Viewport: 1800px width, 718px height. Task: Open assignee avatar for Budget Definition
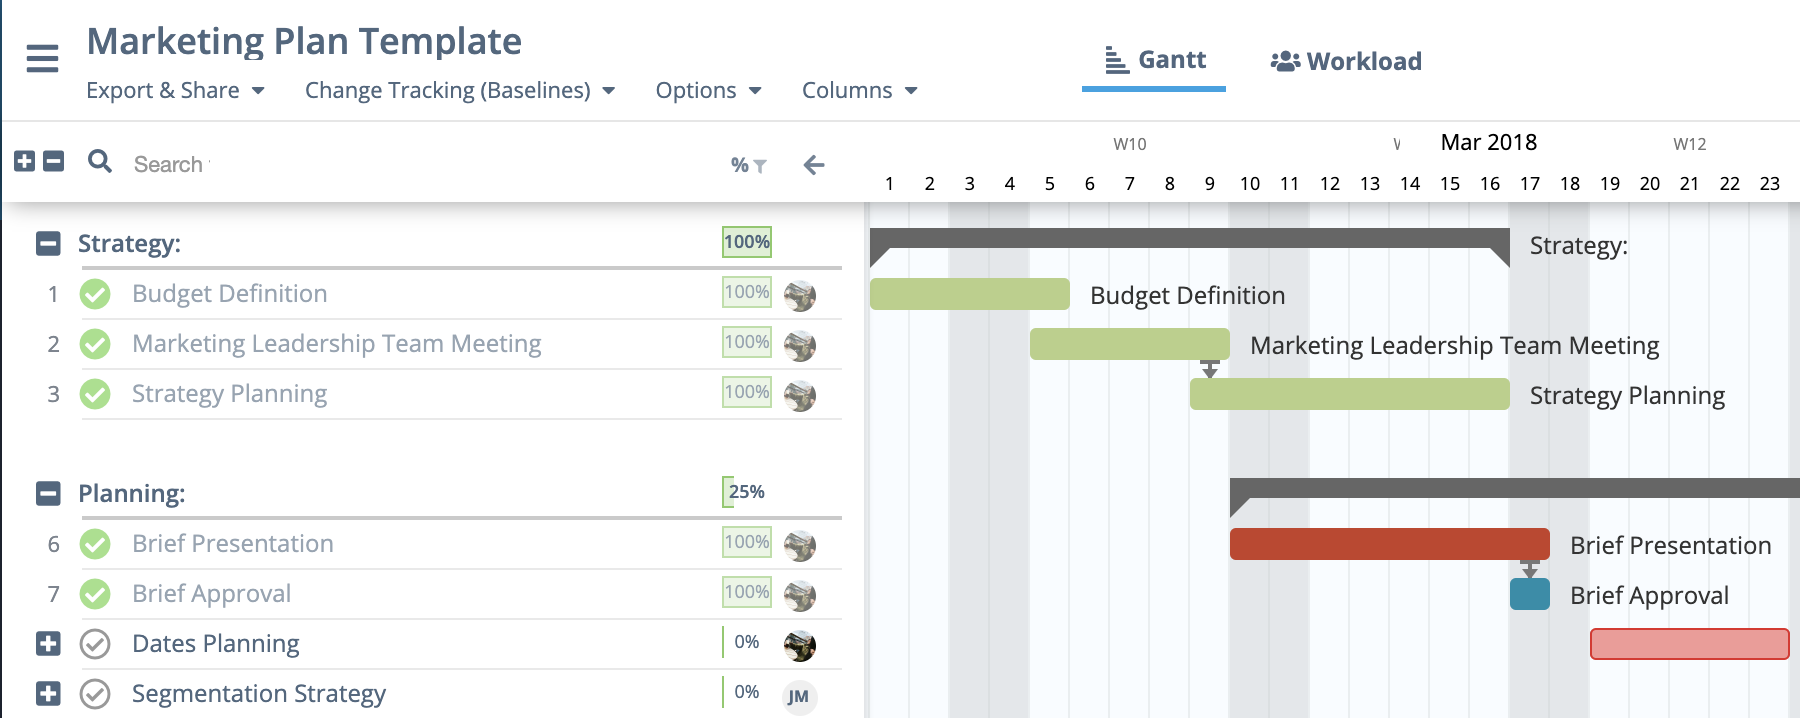point(800,296)
